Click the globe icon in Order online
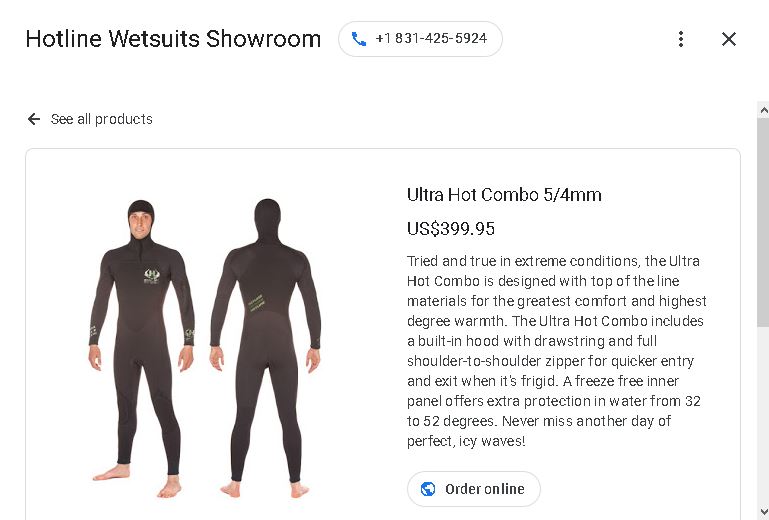Screen dimensions: 769x520 (x=428, y=489)
